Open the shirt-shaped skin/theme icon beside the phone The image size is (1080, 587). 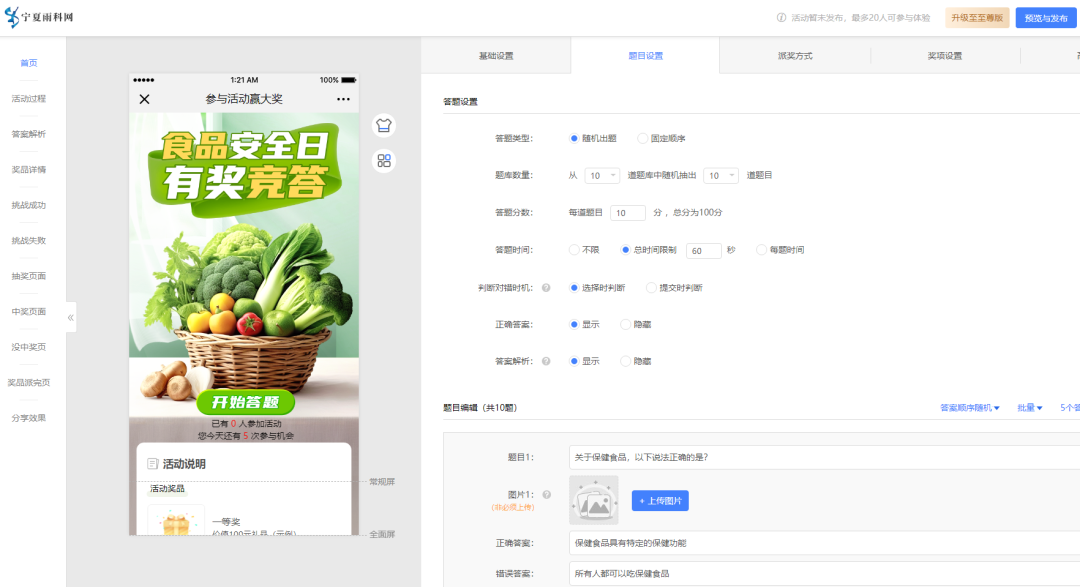point(384,125)
